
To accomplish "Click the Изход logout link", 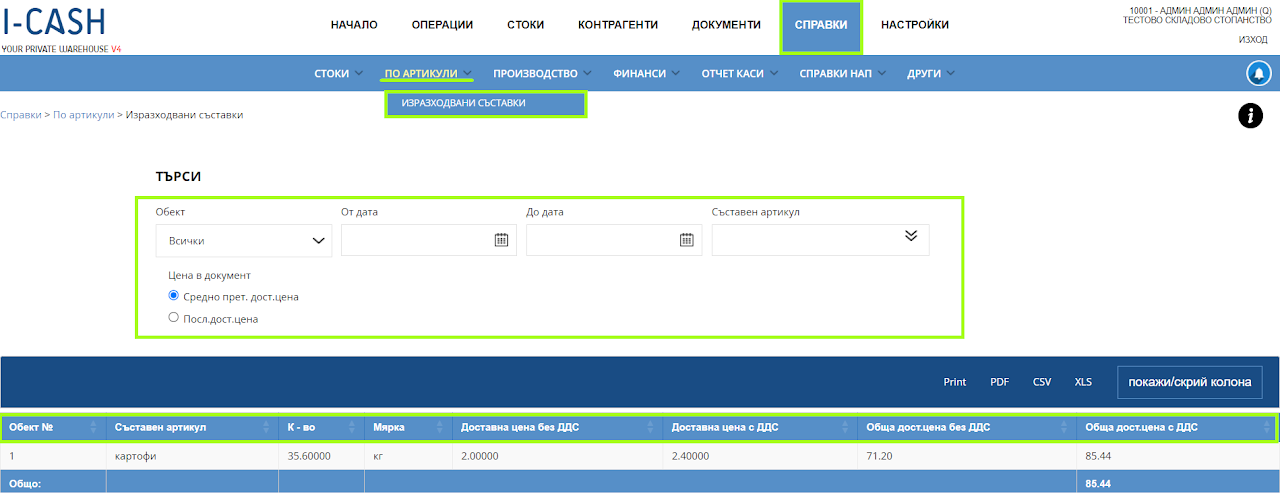I will click(x=1253, y=40).
